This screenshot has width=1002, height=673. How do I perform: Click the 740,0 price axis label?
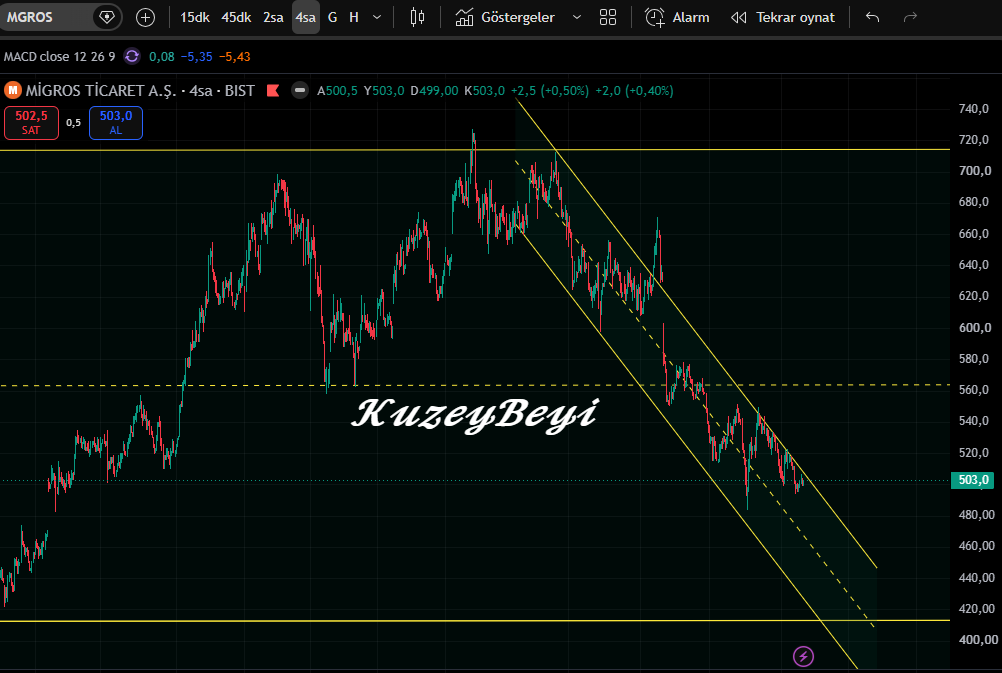[974, 109]
